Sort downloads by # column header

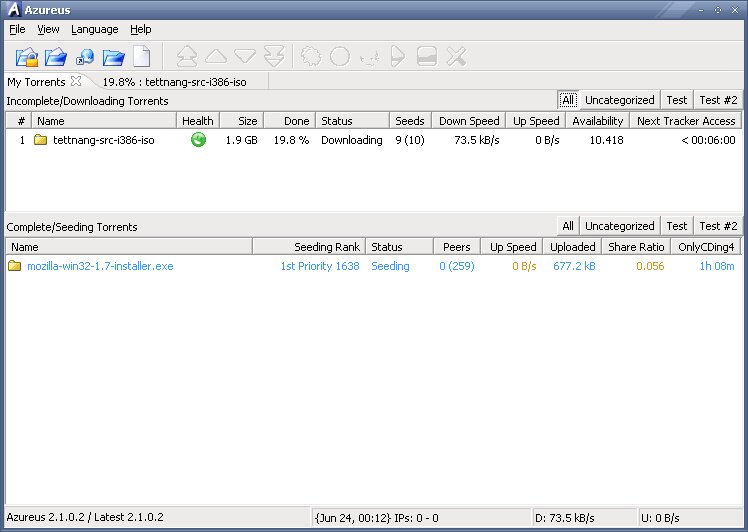pyautogui.click(x=19, y=121)
